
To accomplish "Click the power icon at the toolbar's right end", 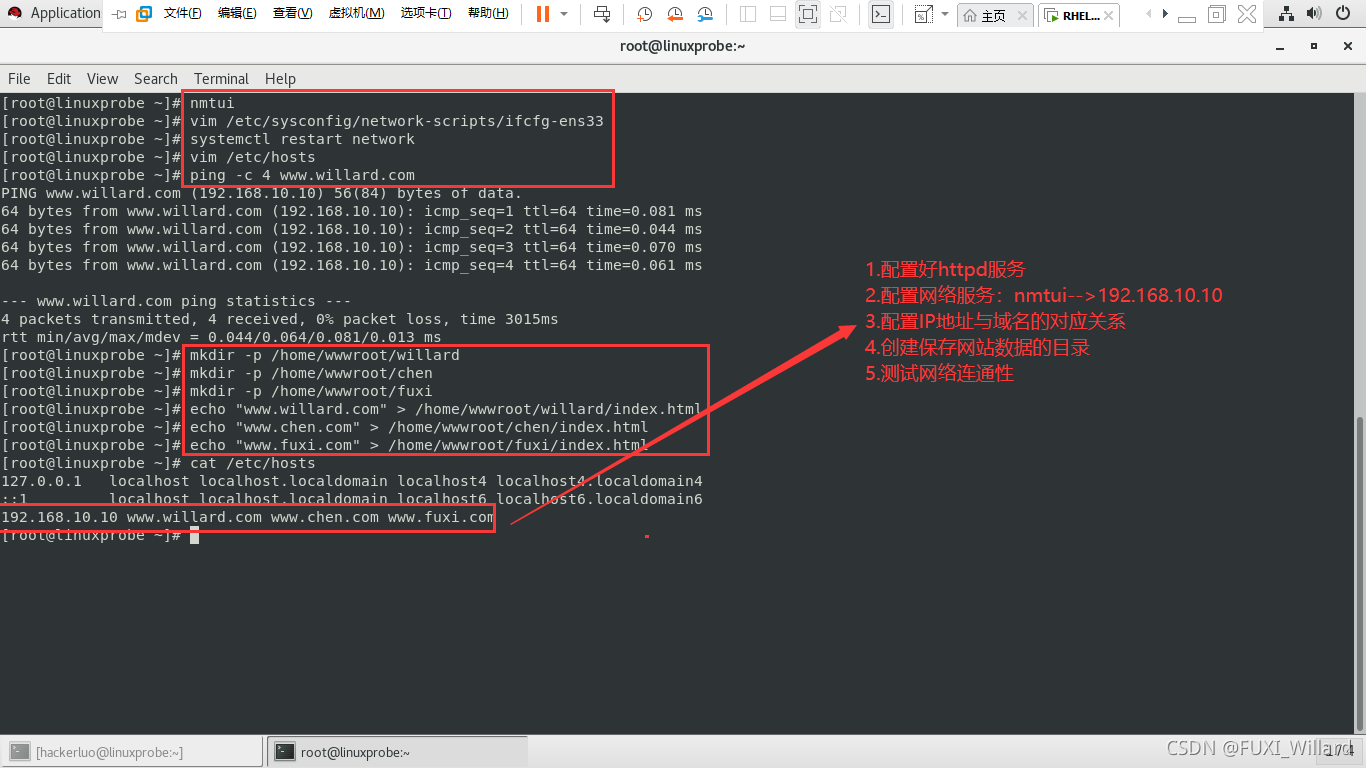I will click(1344, 13).
